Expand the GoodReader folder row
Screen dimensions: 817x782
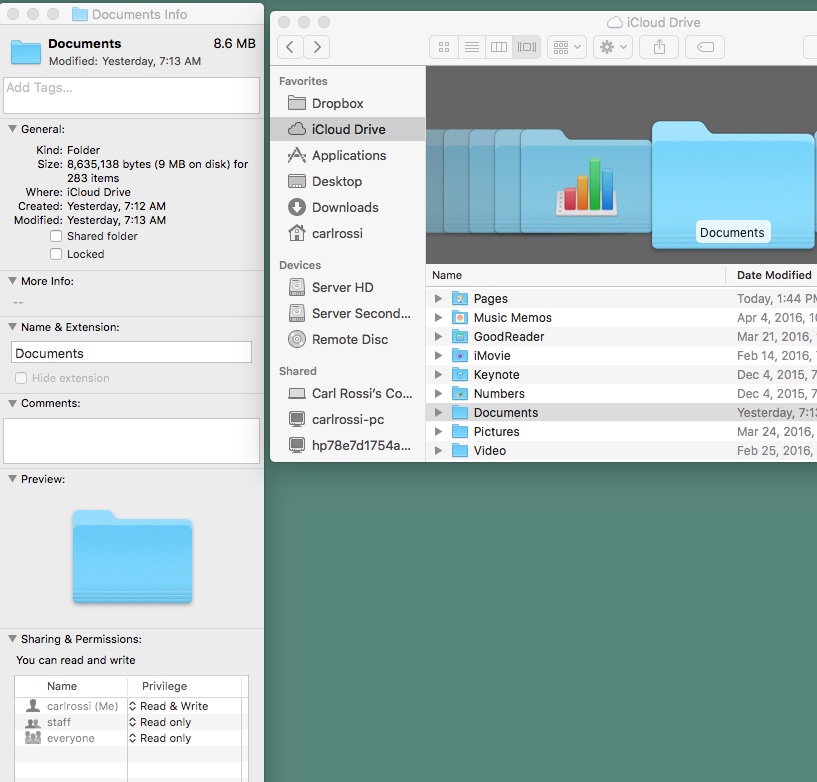pos(438,337)
